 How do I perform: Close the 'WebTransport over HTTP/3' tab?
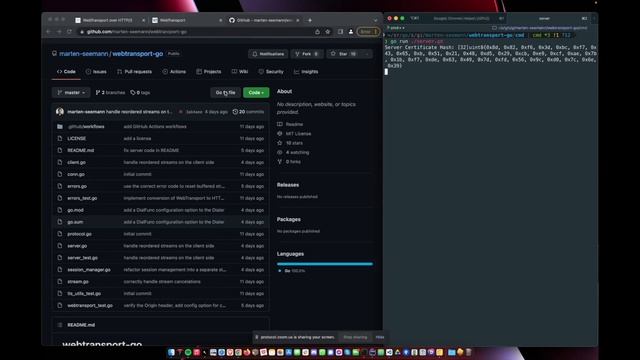pyautogui.click(x=143, y=20)
